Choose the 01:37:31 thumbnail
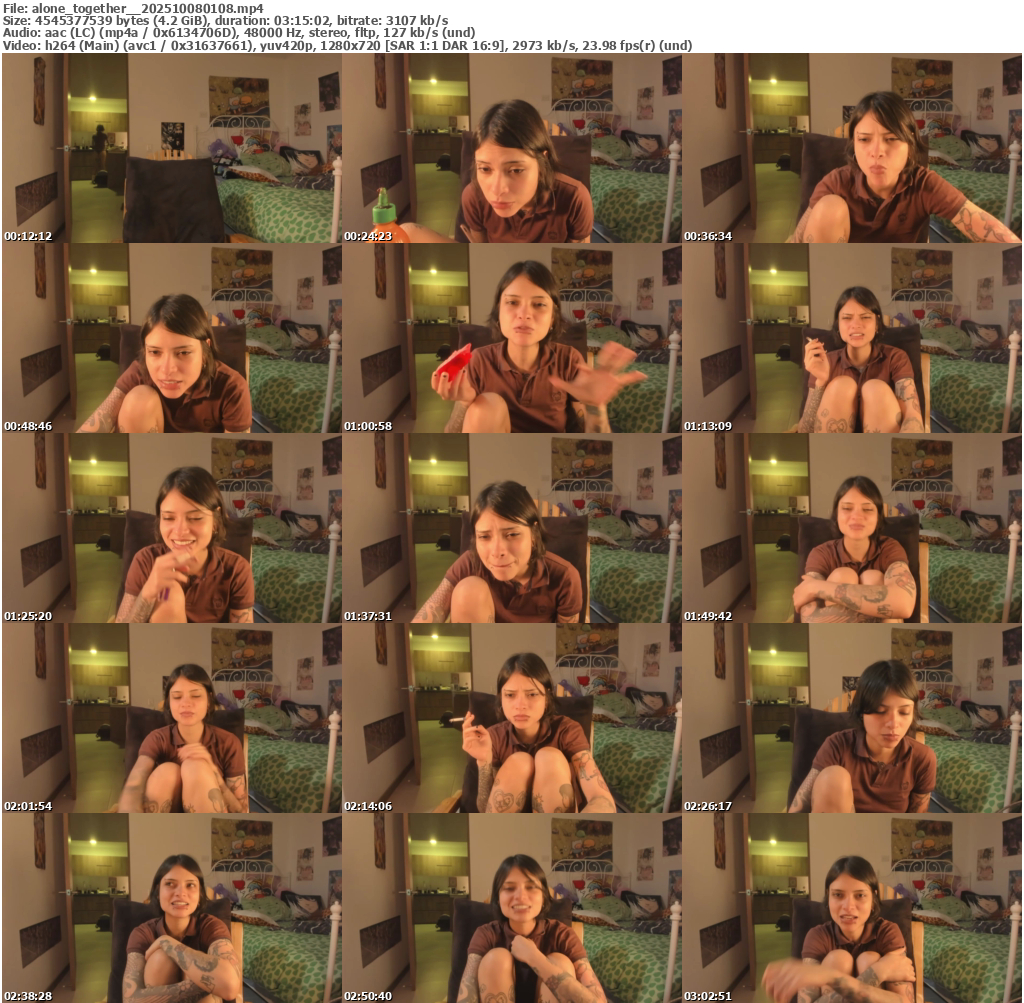Viewport: 1024px width, 1003px height. pyautogui.click(x=511, y=529)
